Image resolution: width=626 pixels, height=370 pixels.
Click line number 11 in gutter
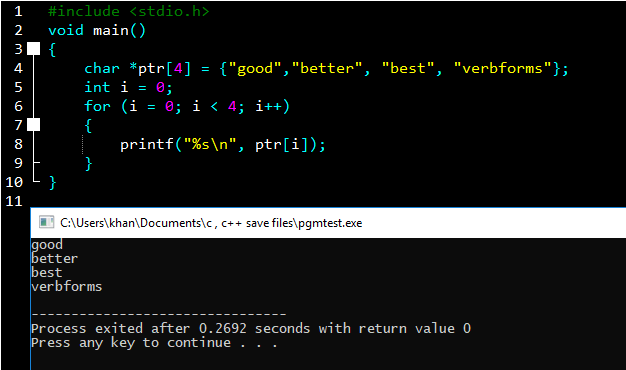coord(14,201)
